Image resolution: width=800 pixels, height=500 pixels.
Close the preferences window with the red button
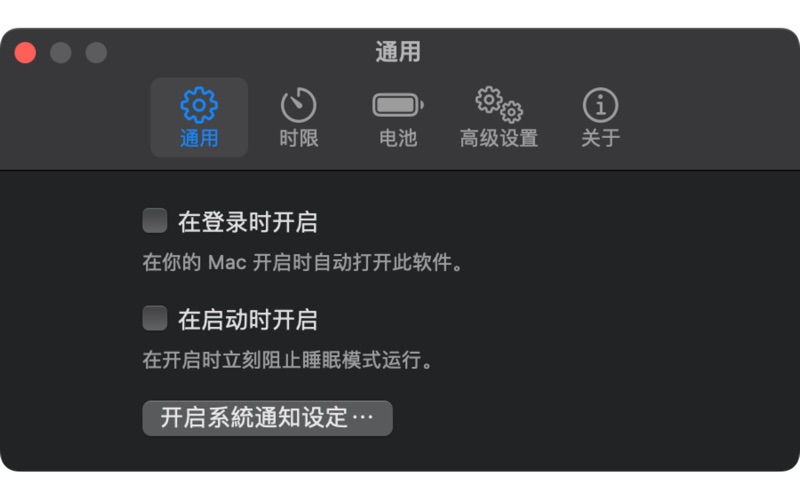click(x=25, y=53)
